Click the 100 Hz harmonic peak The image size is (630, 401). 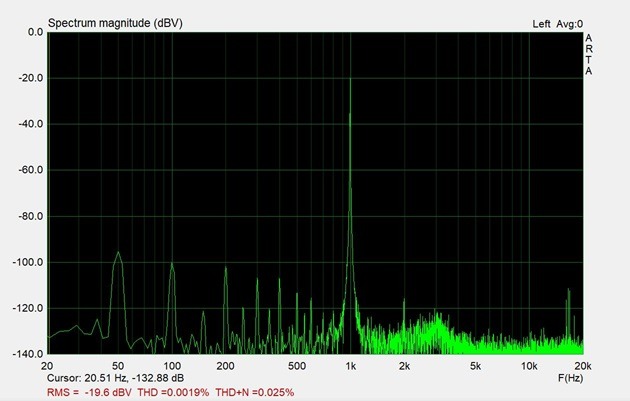172,263
